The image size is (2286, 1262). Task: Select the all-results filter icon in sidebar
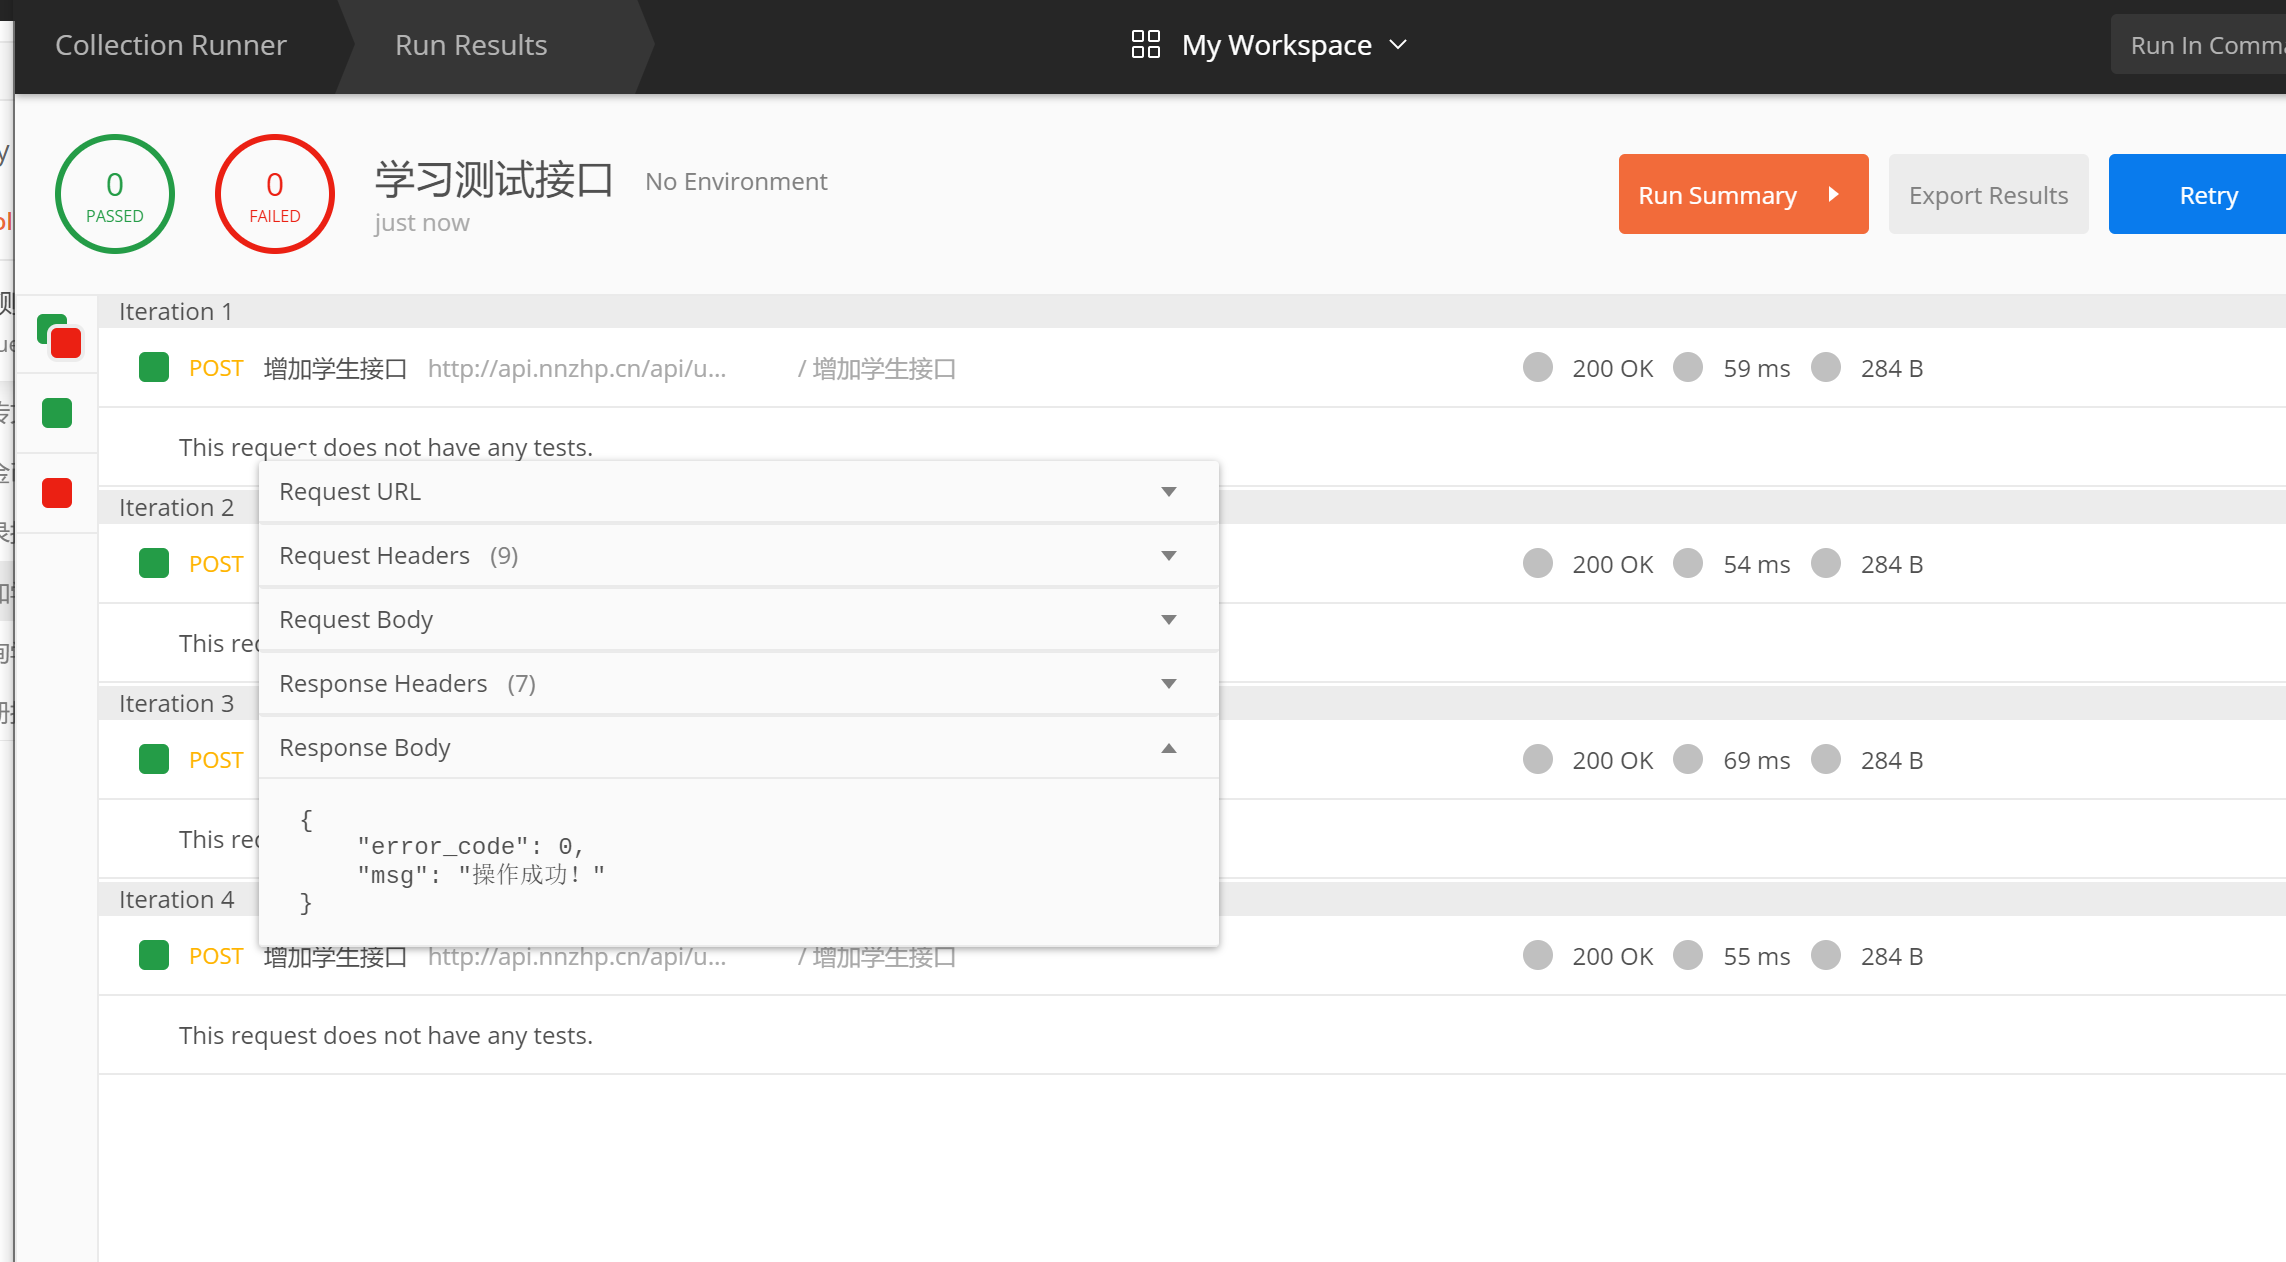(58, 336)
